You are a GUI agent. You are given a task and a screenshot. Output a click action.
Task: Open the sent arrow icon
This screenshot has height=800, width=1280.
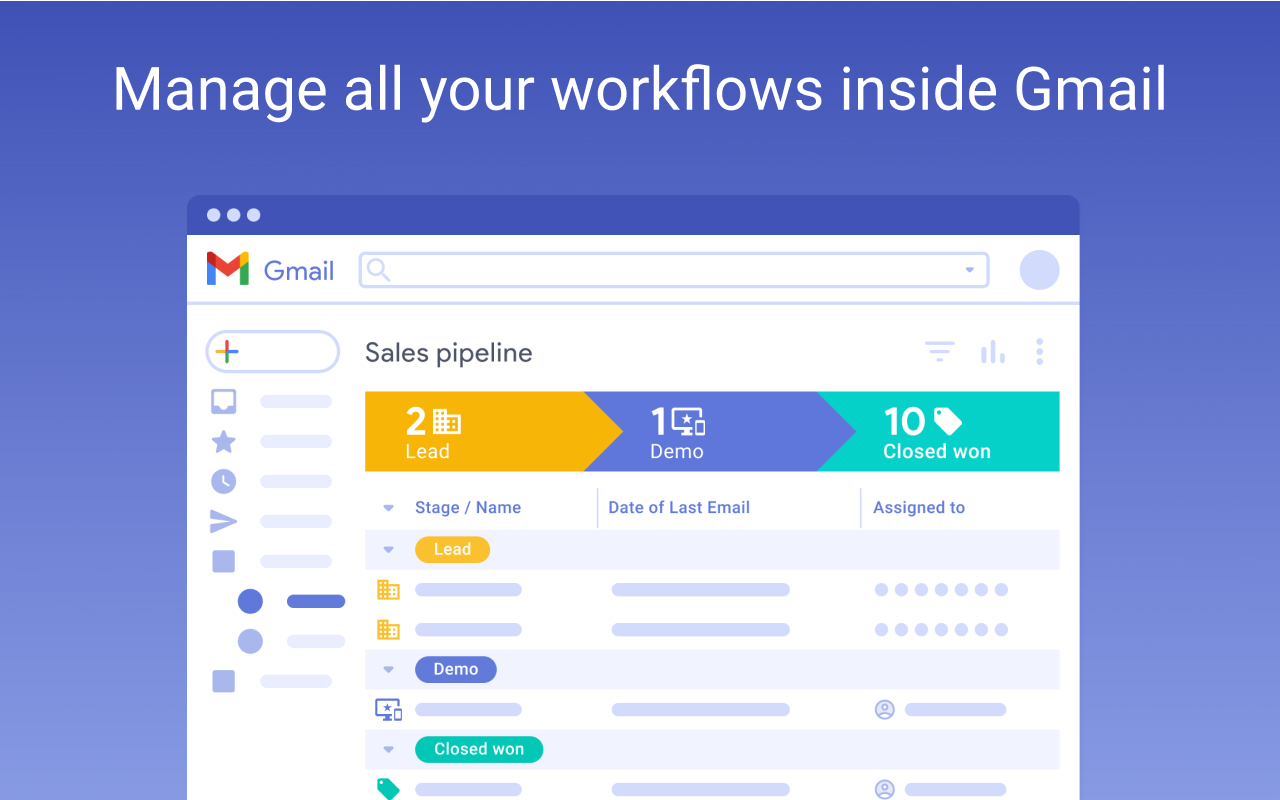pyautogui.click(x=223, y=521)
